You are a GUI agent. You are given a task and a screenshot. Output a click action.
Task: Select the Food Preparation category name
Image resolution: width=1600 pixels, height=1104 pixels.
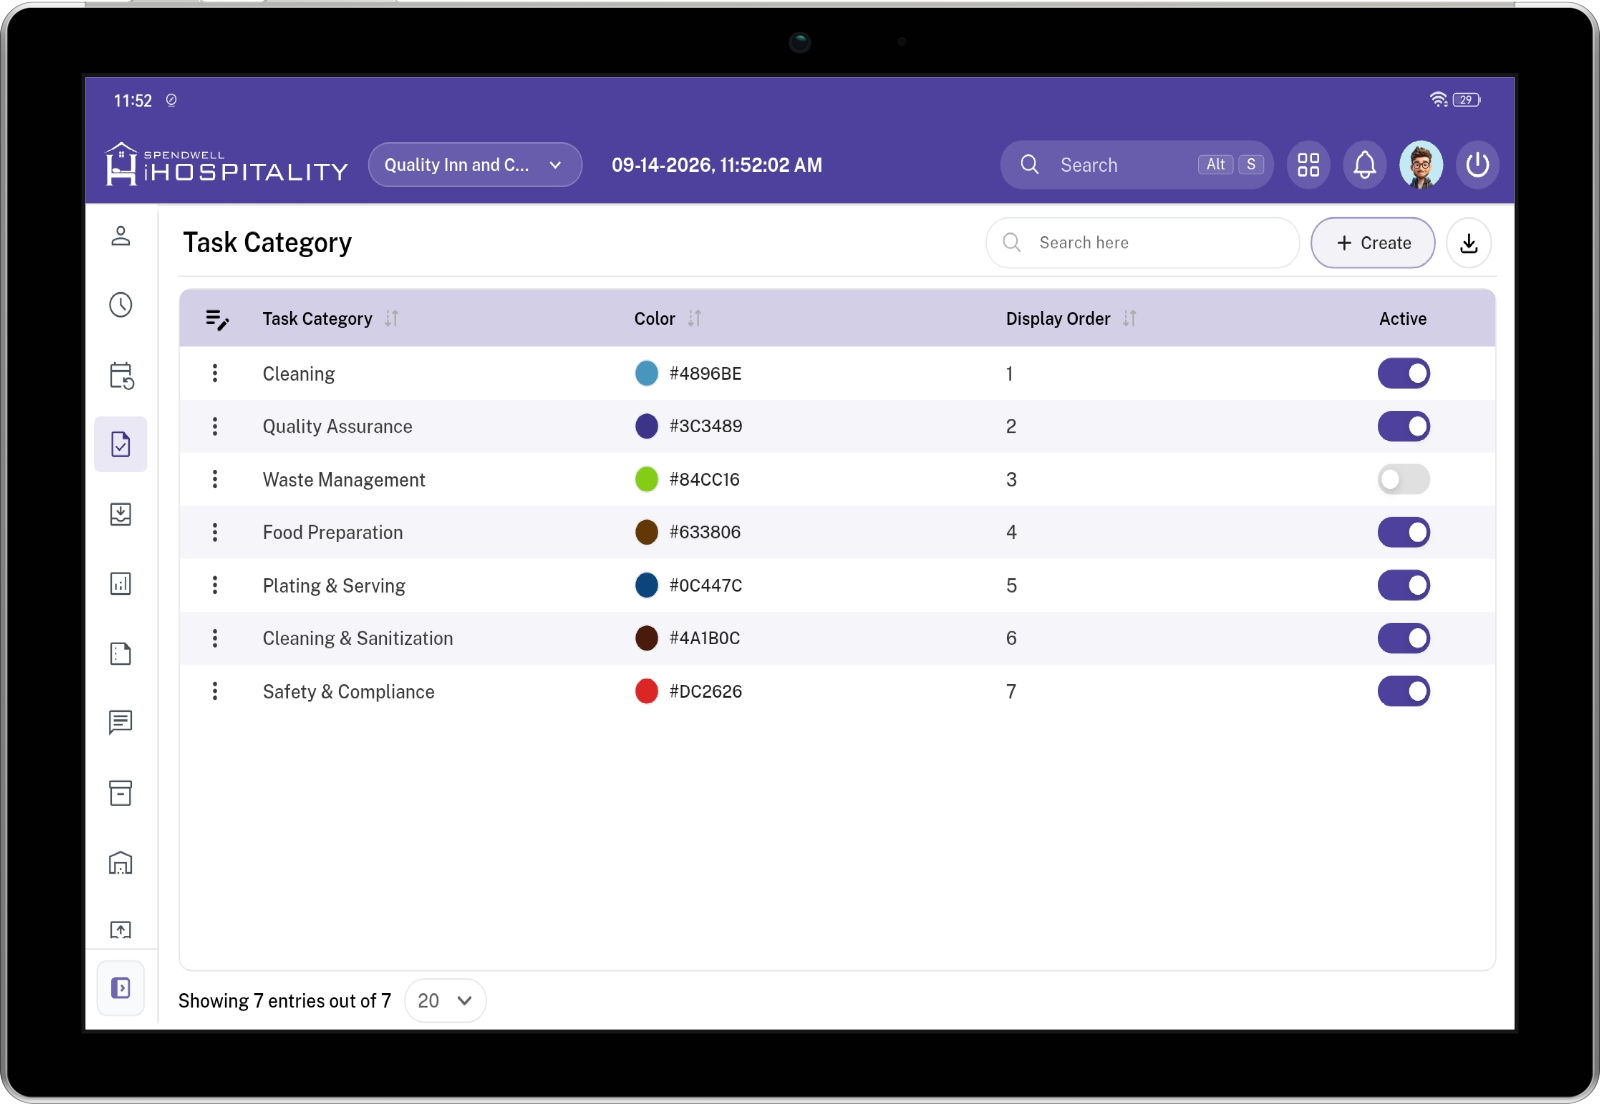pos(333,533)
